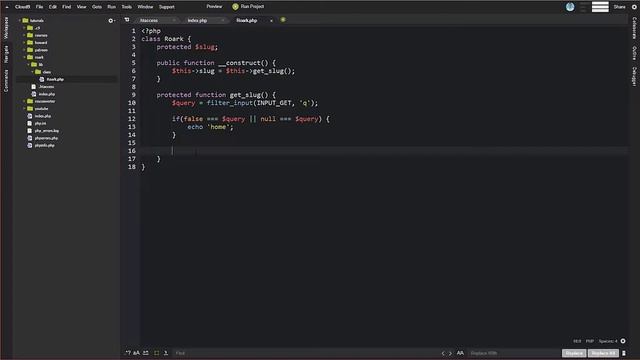Click the PHP syntax mode in status bar
This screenshot has width=640, height=360.
pos(590,341)
